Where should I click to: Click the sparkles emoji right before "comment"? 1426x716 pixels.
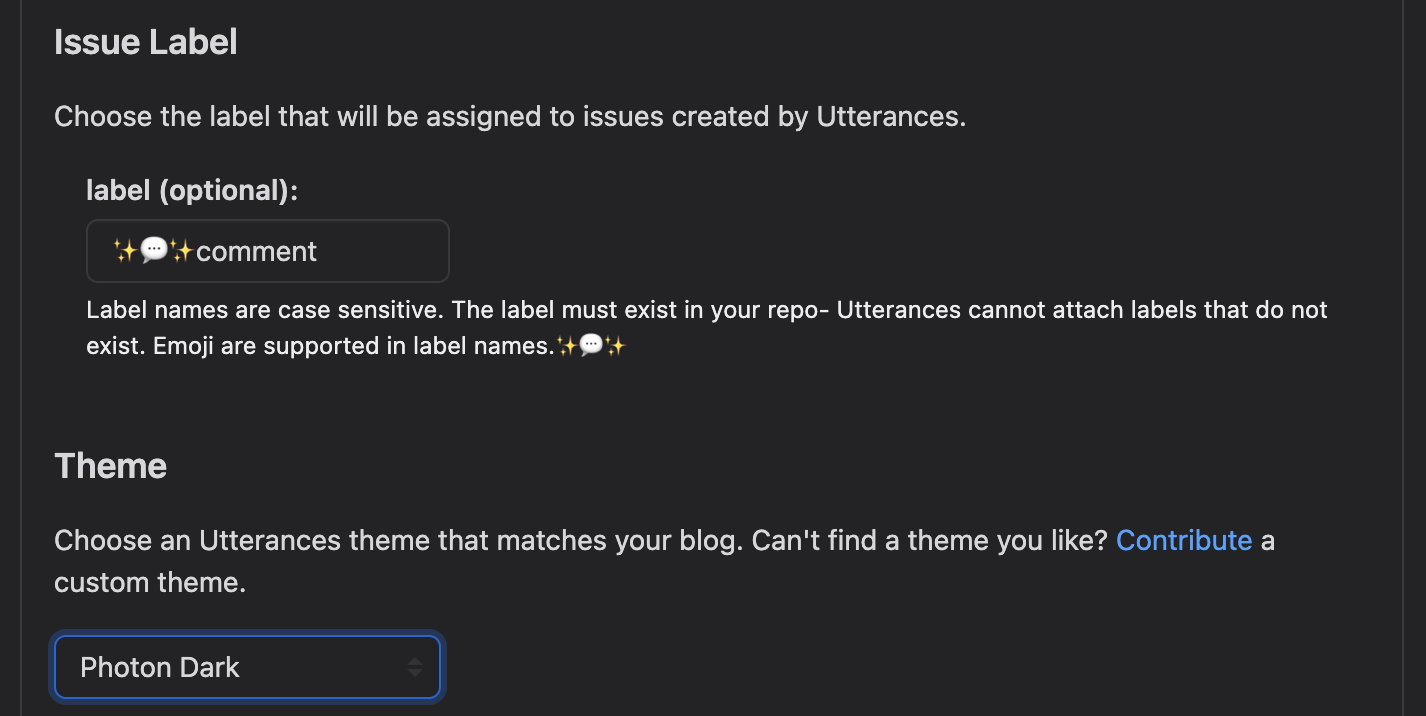click(182, 251)
